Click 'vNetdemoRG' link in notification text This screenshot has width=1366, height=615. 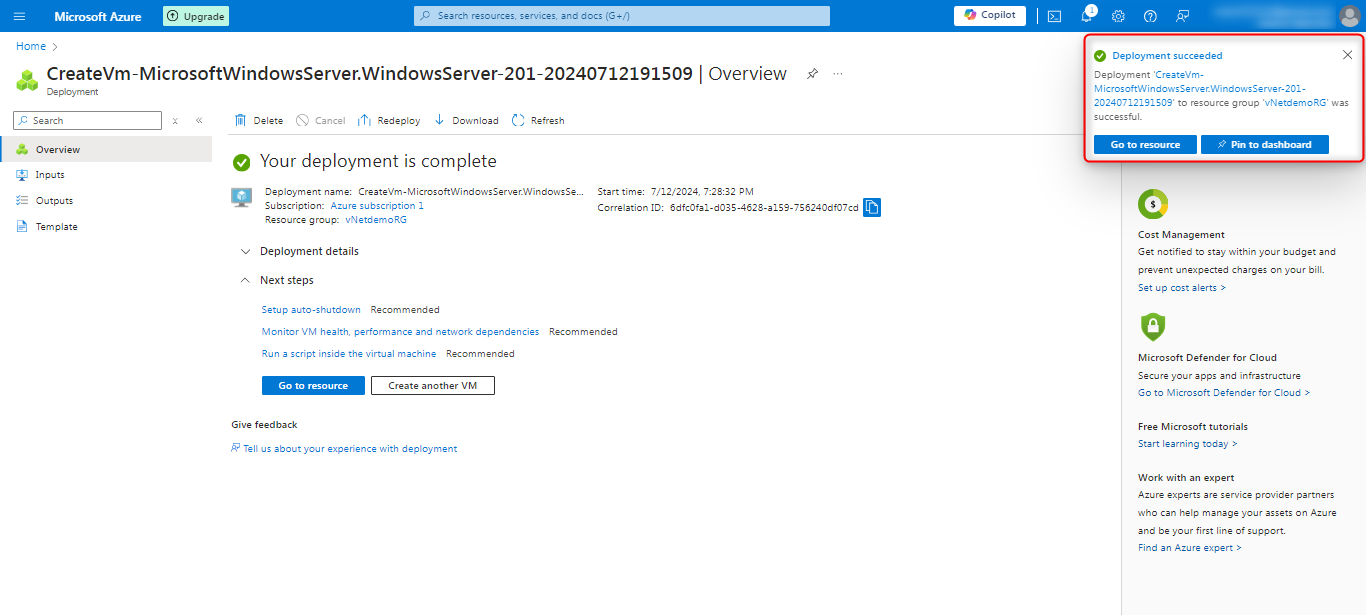(x=1295, y=102)
